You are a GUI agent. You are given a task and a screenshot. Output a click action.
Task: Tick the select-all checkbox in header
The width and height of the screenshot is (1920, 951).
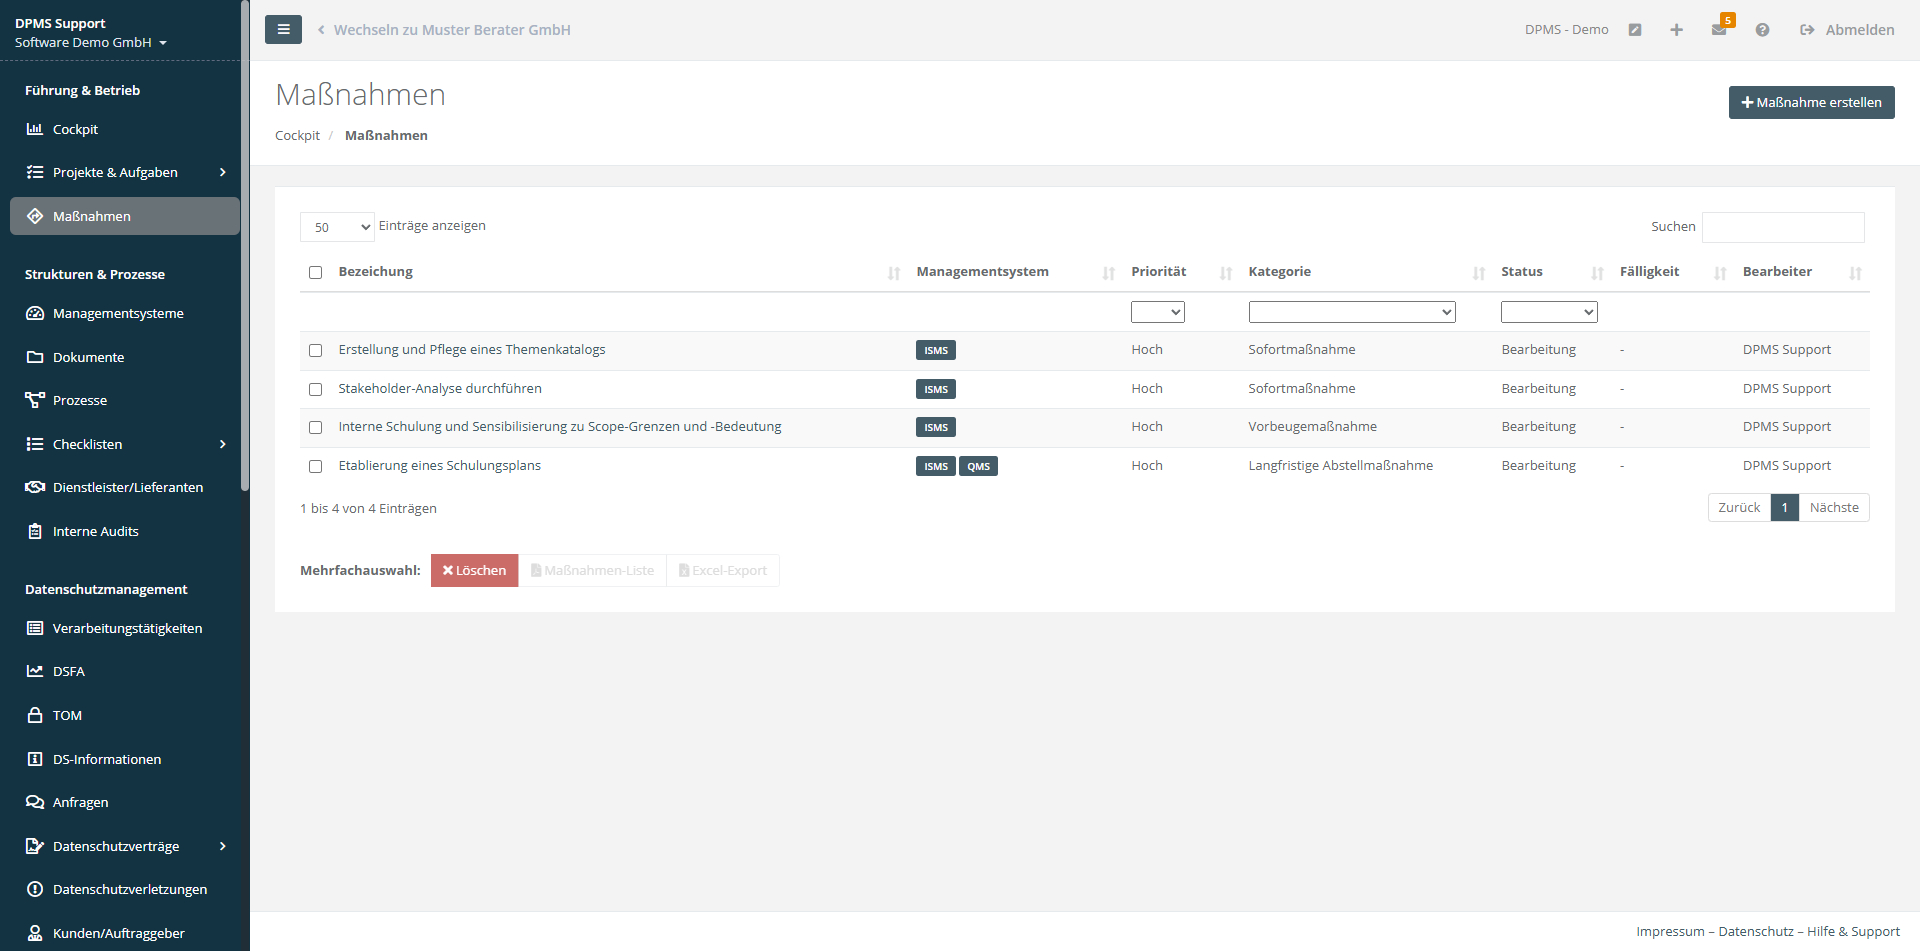[x=316, y=272]
